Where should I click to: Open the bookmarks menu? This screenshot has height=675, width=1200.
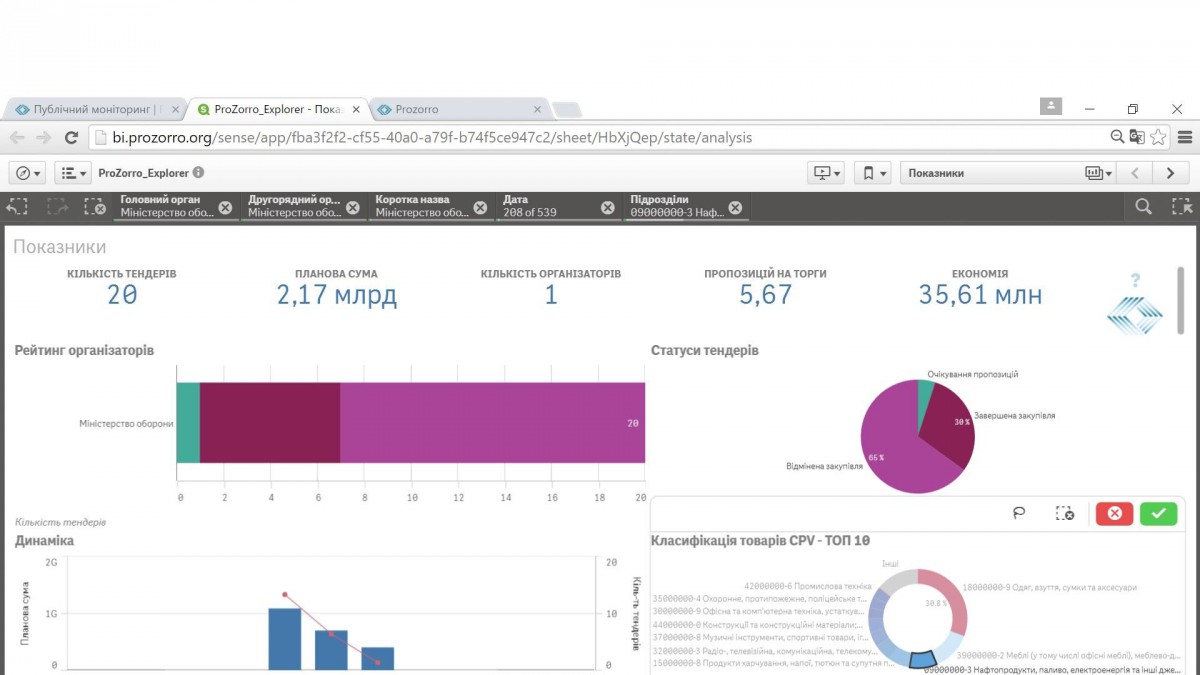pyautogui.click(x=875, y=173)
